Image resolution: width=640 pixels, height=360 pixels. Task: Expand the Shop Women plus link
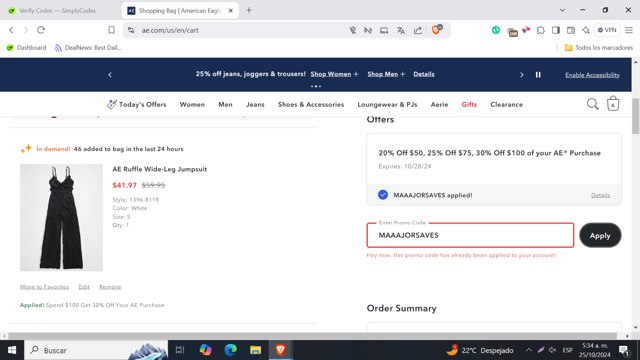[x=334, y=74]
